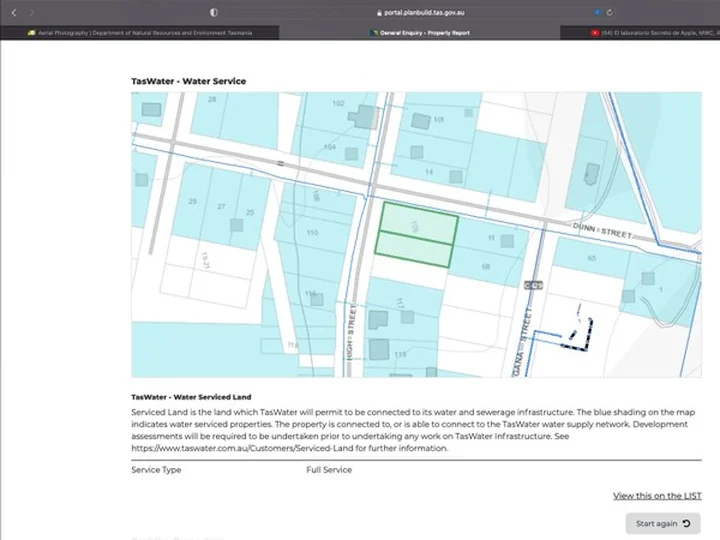720x540 pixels.
Task: Switch to the Aerial Photography tab
Action: click(140, 33)
